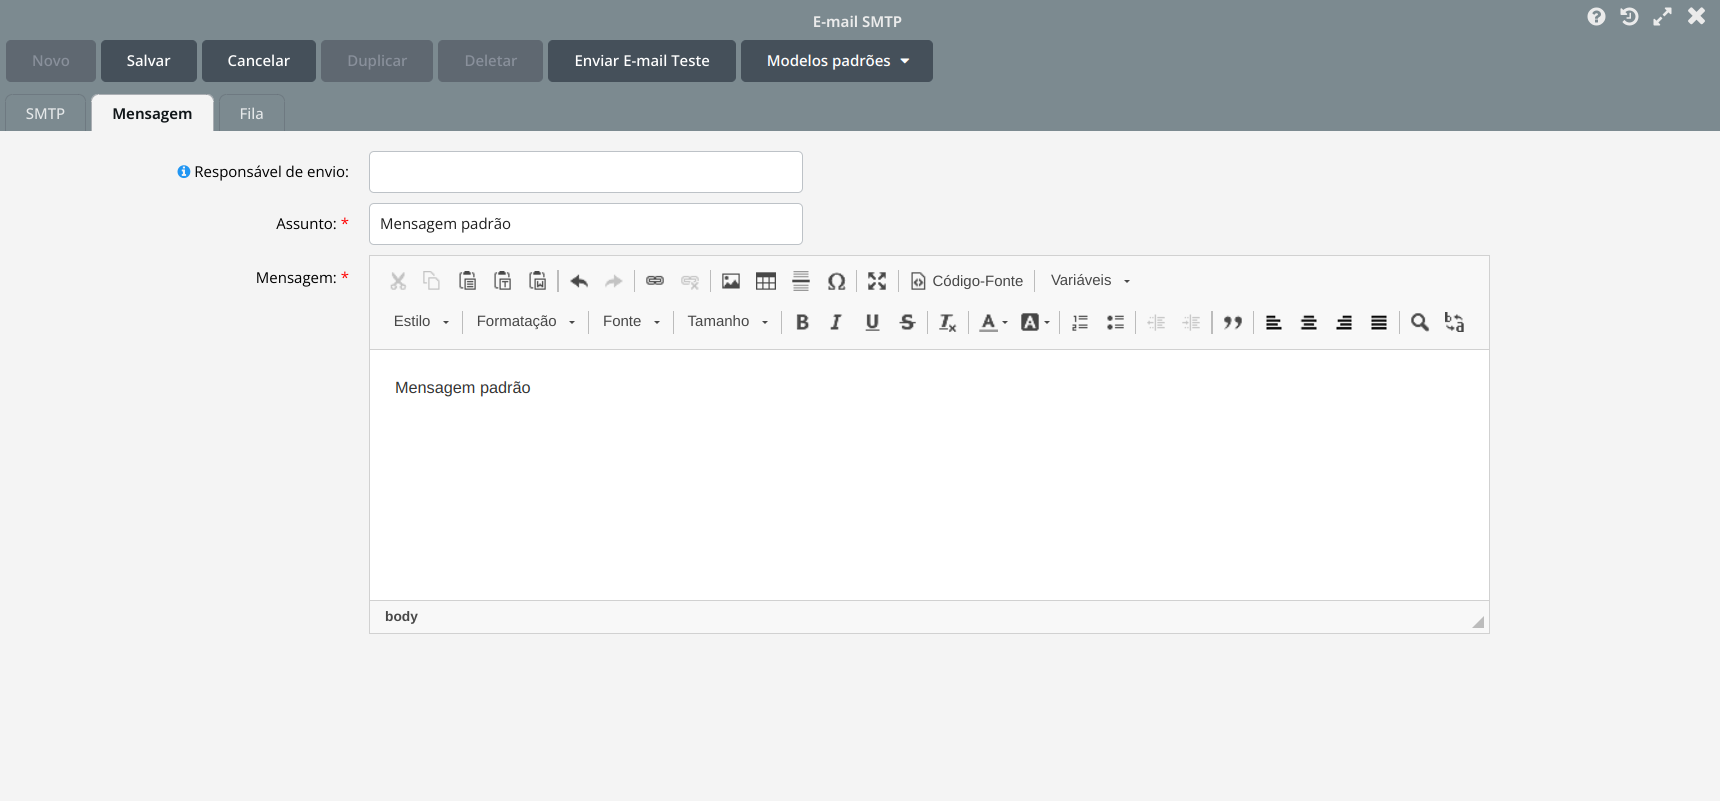The height and width of the screenshot is (801, 1720).
Task: Click Enviar E-mail Teste button
Action: coord(642,61)
